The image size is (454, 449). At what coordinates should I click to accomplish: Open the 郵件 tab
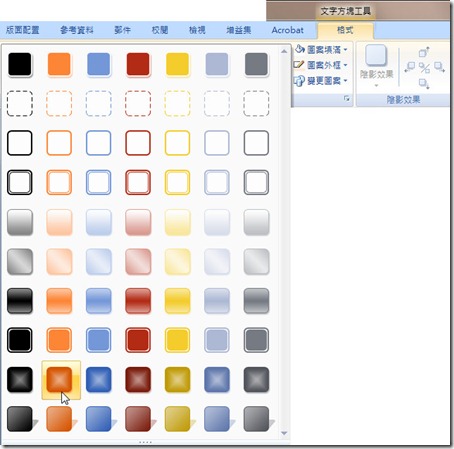click(122, 30)
